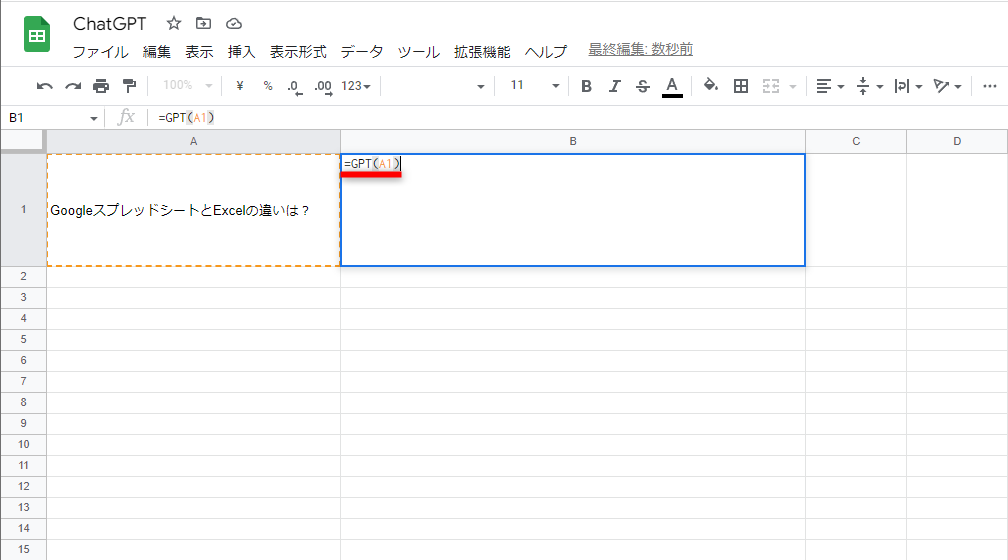This screenshot has height=560, width=1008.
Task: Redo the last action
Action: 73,86
